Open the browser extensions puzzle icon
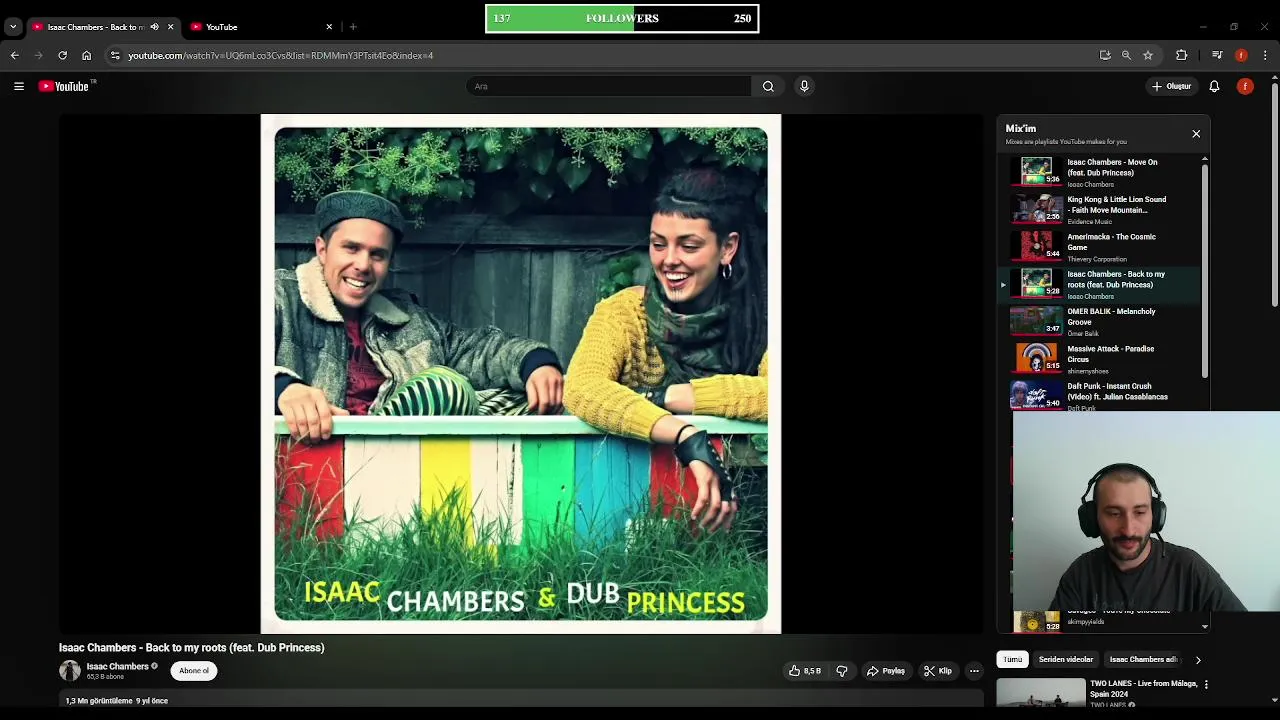This screenshot has height=720, width=1280. (x=1182, y=55)
